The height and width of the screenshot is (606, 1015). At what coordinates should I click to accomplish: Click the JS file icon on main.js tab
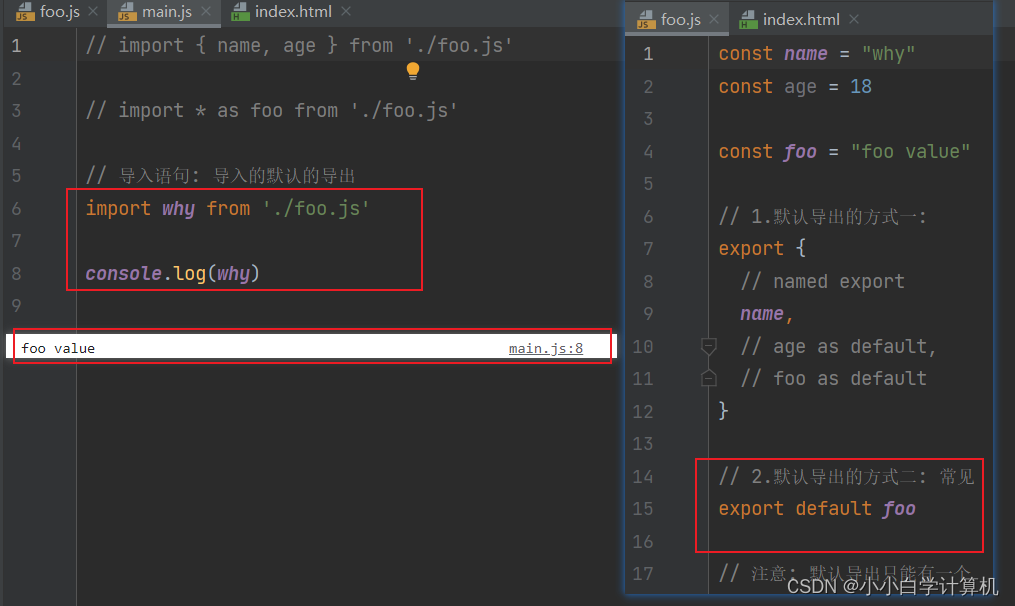point(127,12)
